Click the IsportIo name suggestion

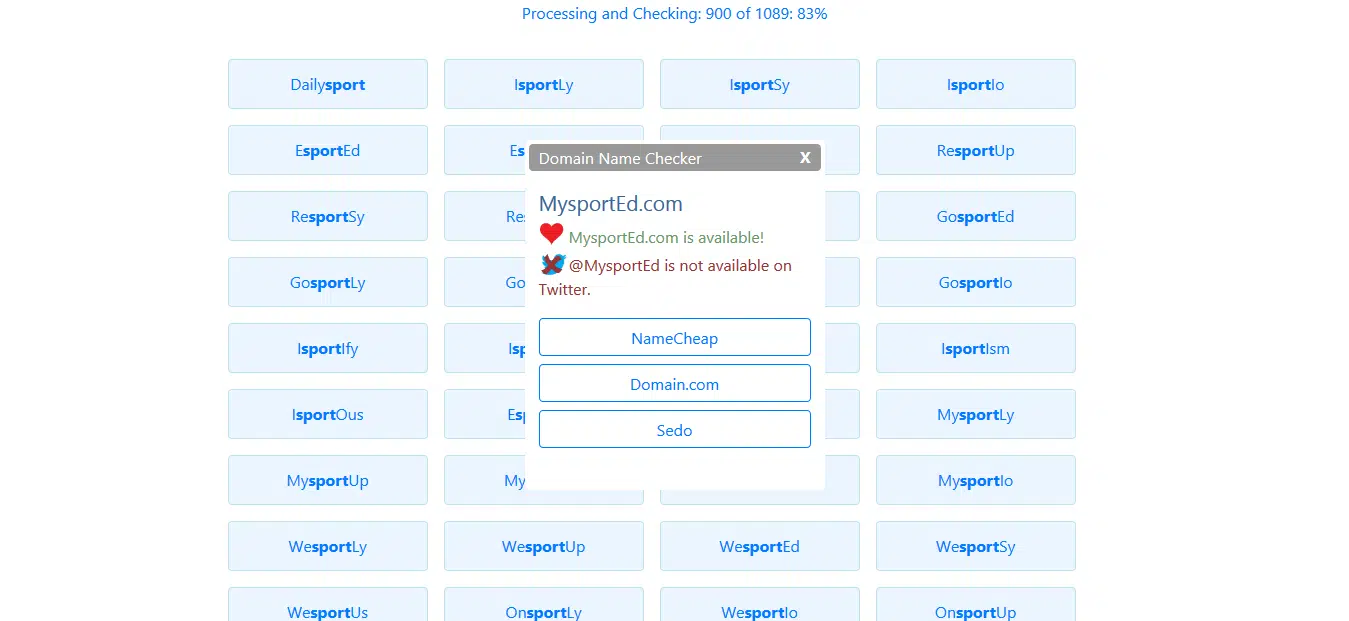975,85
